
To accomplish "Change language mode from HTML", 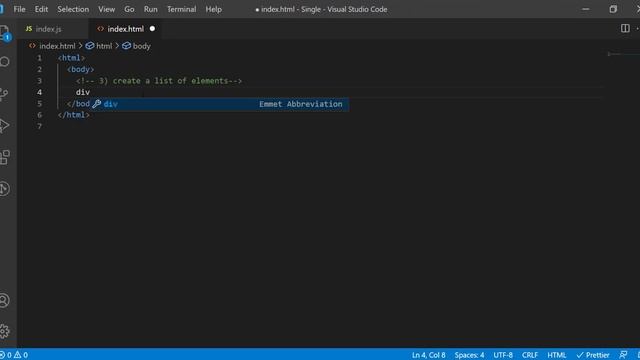I will tap(556, 355).
